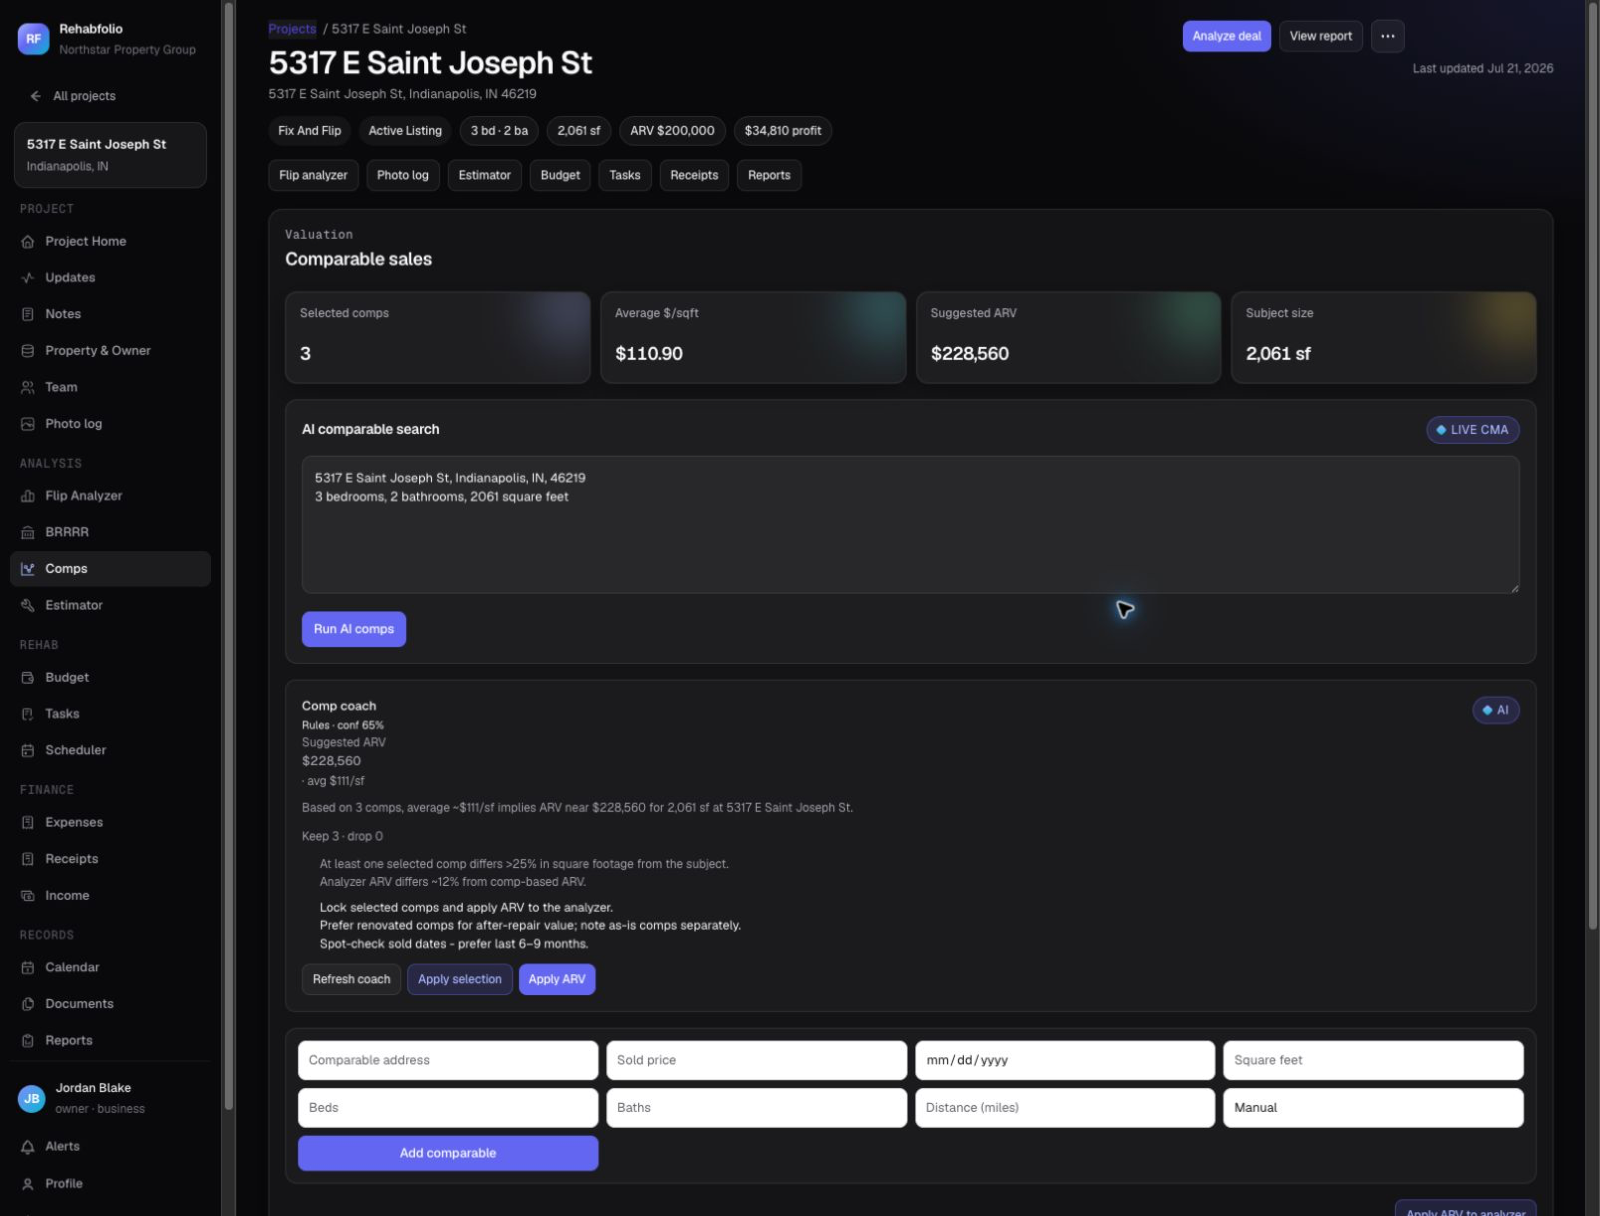Click the Run AI comps button
The width and height of the screenshot is (1600, 1216).
click(354, 629)
